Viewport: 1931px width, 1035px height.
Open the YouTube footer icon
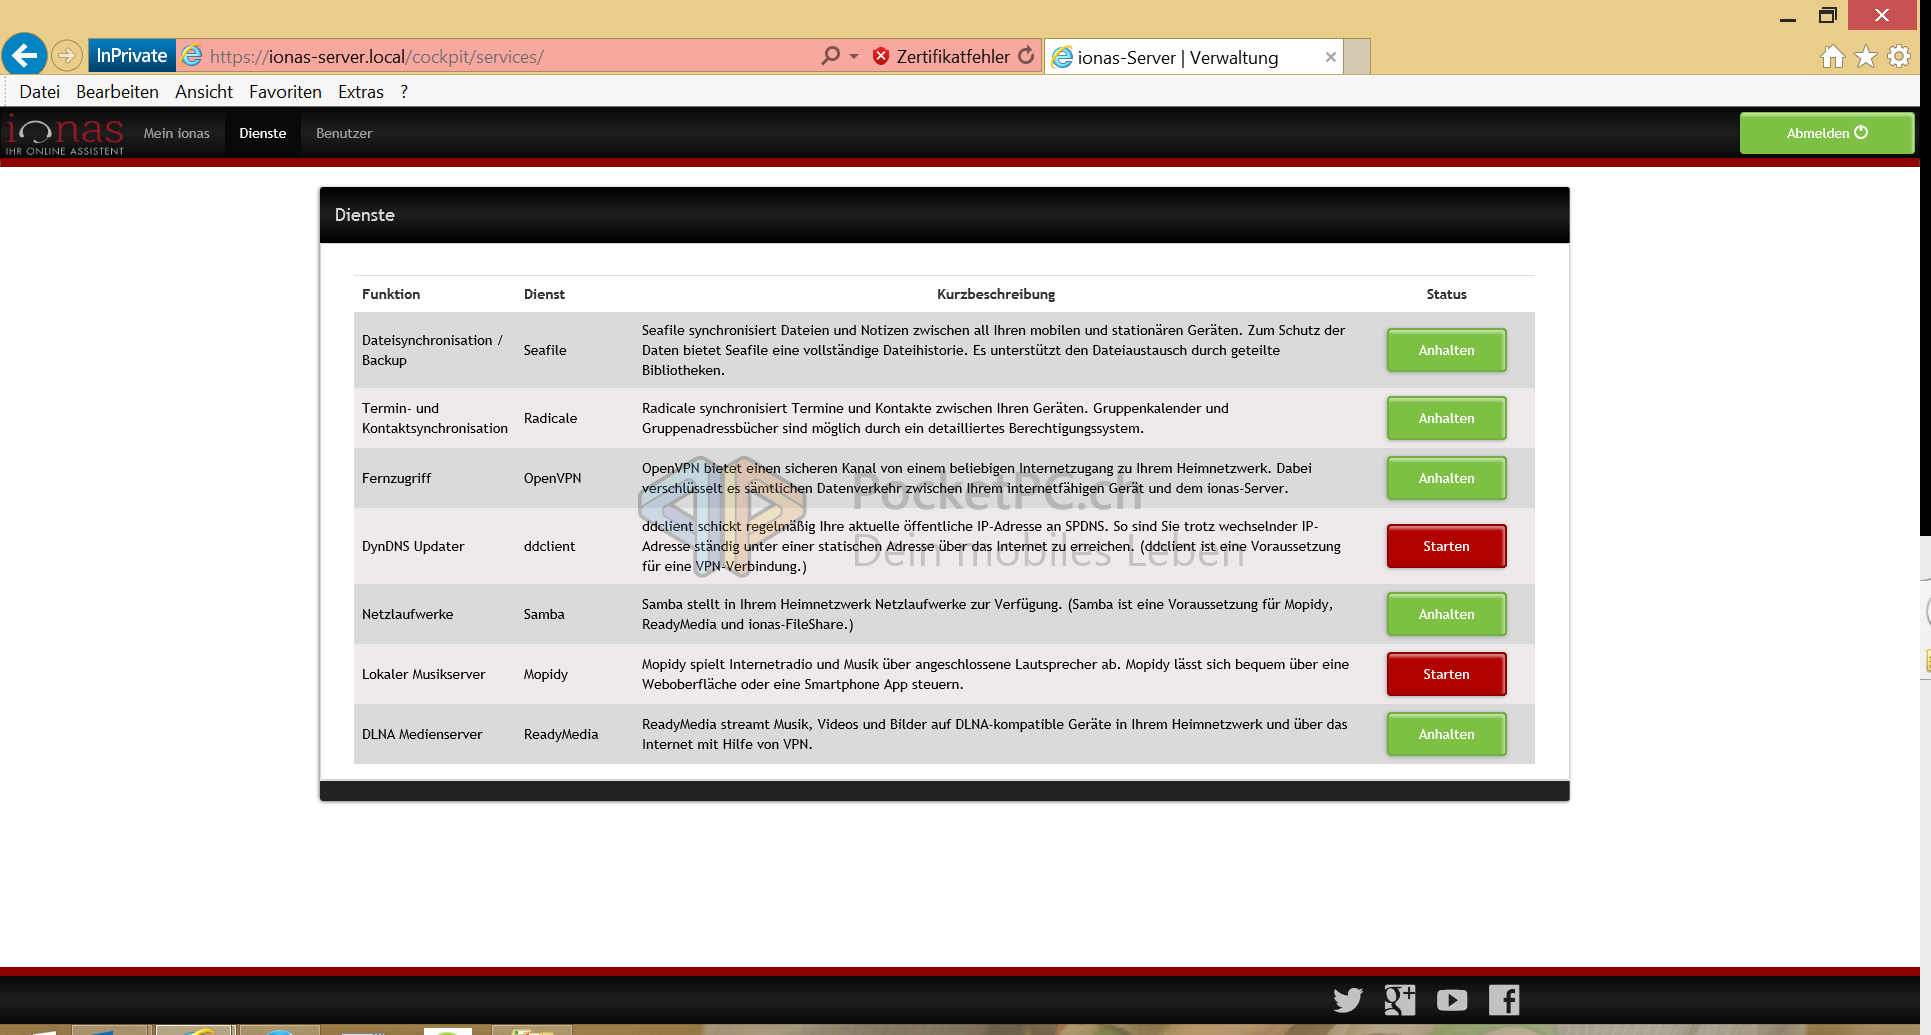click(x=1452, y=1000)
